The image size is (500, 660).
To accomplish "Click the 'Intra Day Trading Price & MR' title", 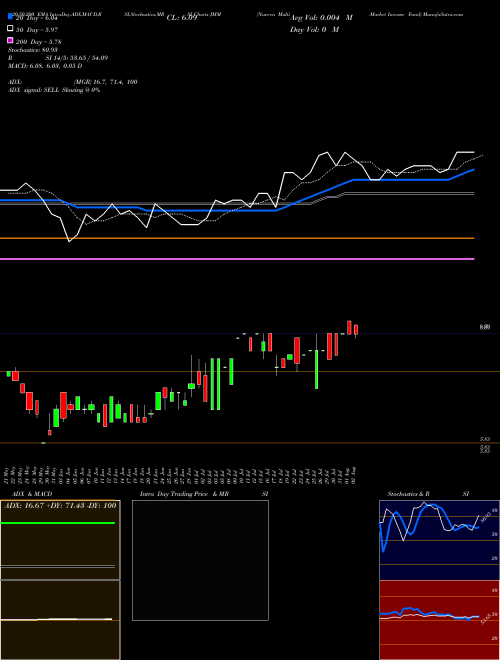I will pyautogui.click(x=184, y=494).
